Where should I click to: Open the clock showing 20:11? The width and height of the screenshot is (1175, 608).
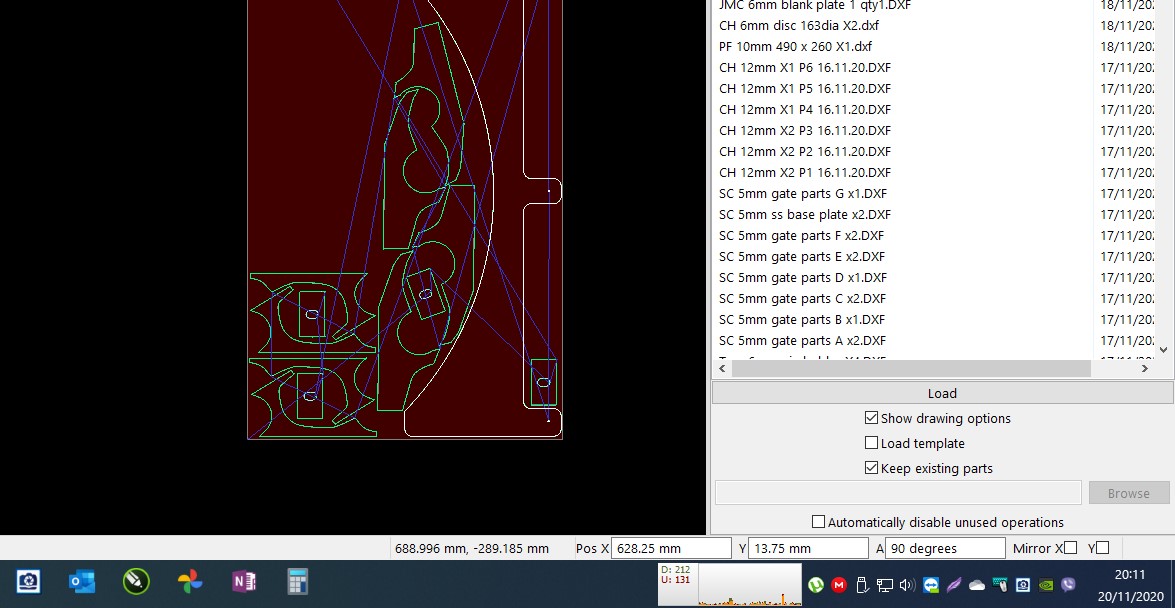click(1129, 575)
